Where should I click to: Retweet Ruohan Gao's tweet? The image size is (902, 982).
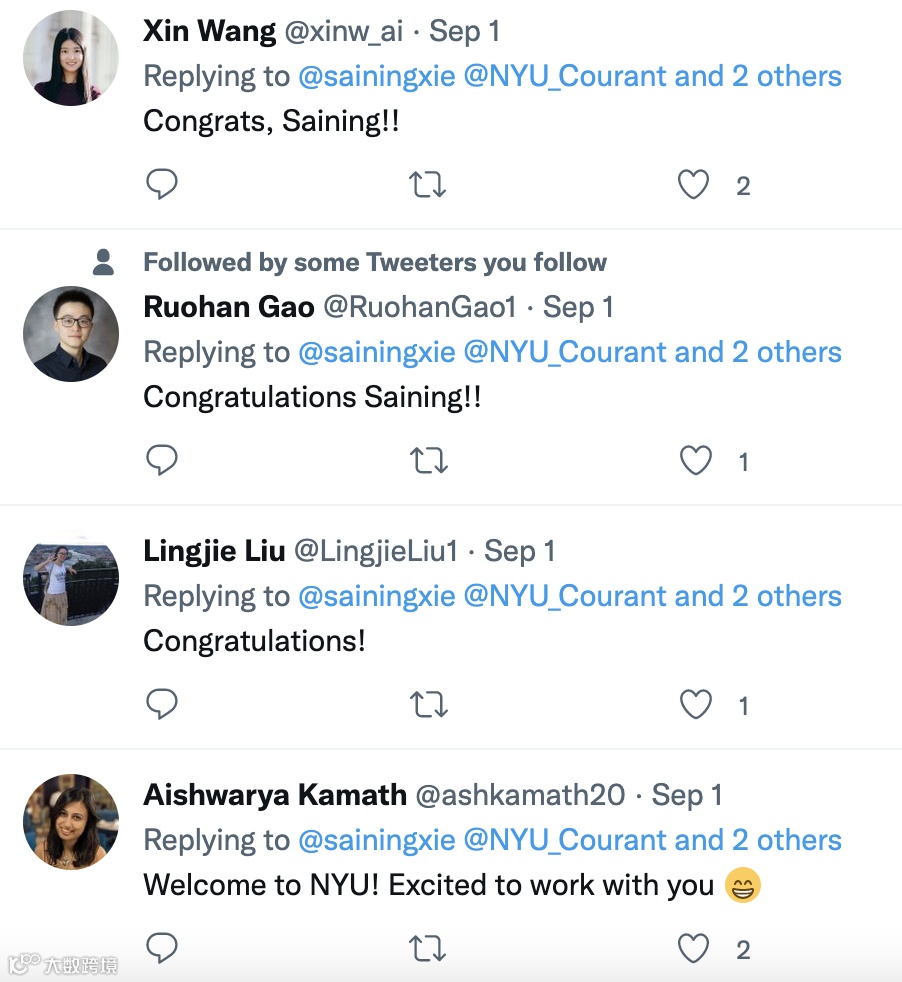pyautogui.click(x=428, y=461)
